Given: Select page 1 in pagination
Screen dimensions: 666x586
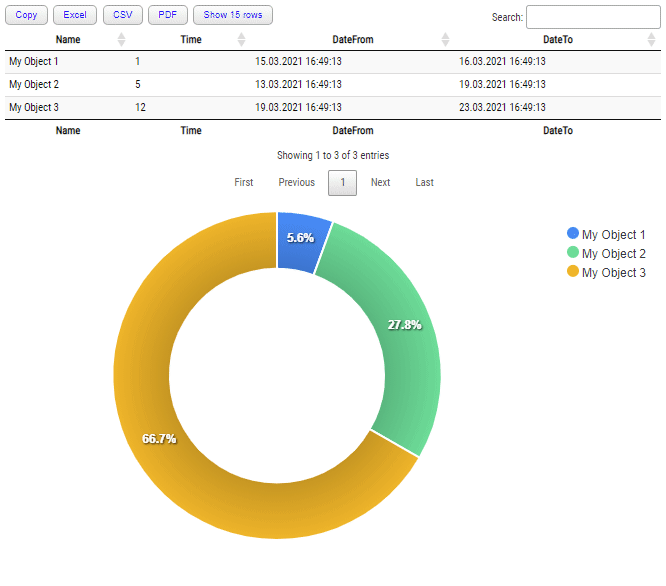Looking at the screenshot, I should 342,183.
